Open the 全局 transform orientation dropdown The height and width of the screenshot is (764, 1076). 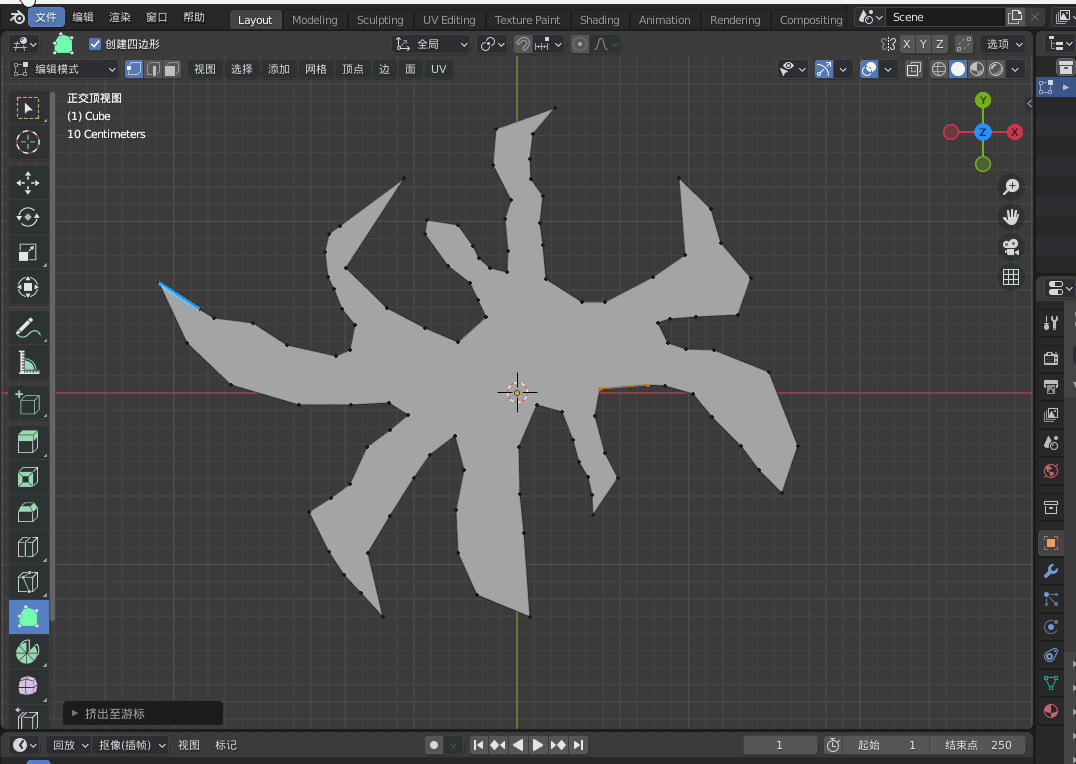432,45
